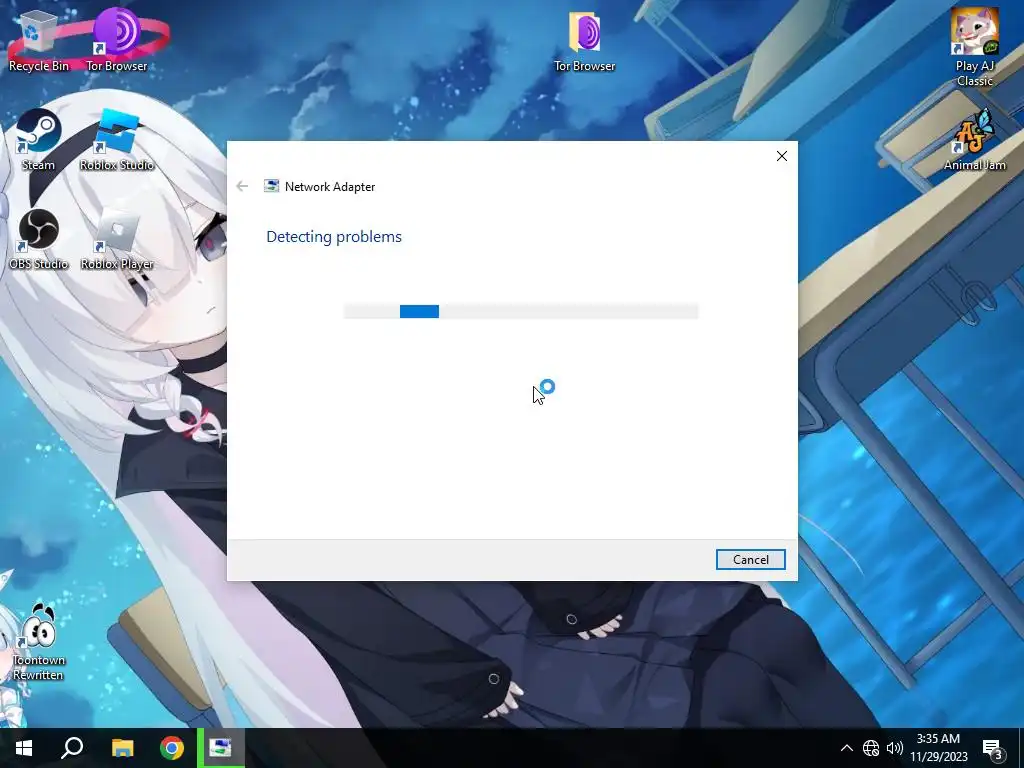Open File Explorer from the taskbar
Viewport: 1024px width, 768px height.
click(x=122, y=748)
